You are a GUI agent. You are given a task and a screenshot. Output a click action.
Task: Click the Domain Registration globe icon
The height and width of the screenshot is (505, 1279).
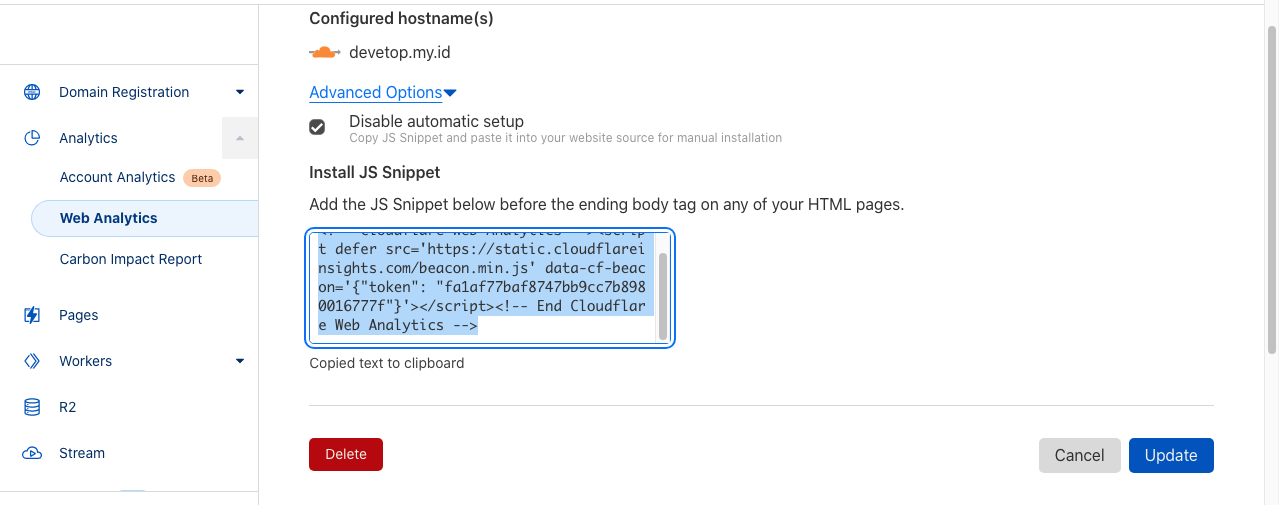pyautogui.click(x=32, y=92)
